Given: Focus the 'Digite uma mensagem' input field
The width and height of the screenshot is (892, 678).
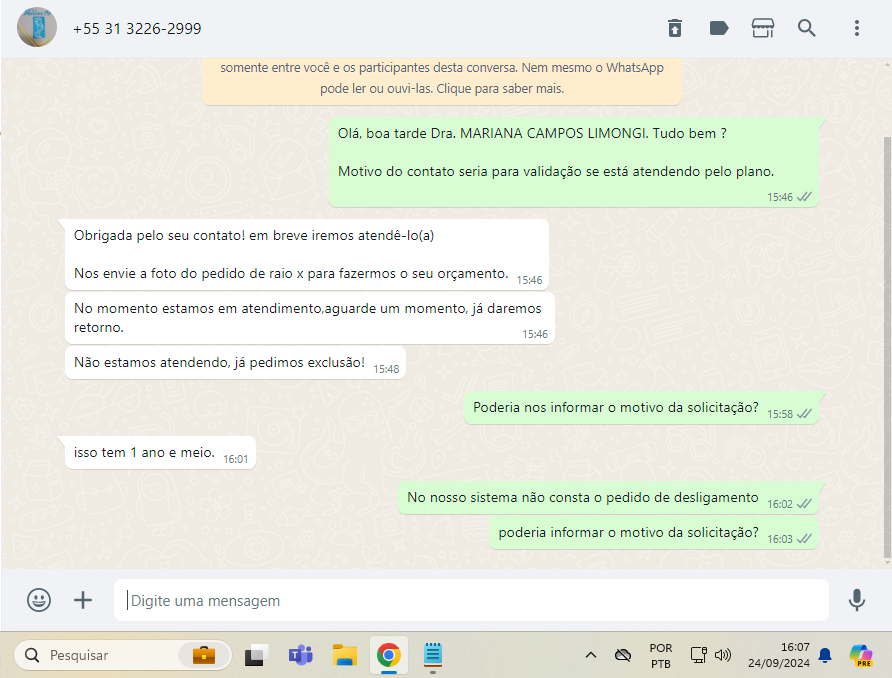Looking at the screenshot, I should point(471,600).
